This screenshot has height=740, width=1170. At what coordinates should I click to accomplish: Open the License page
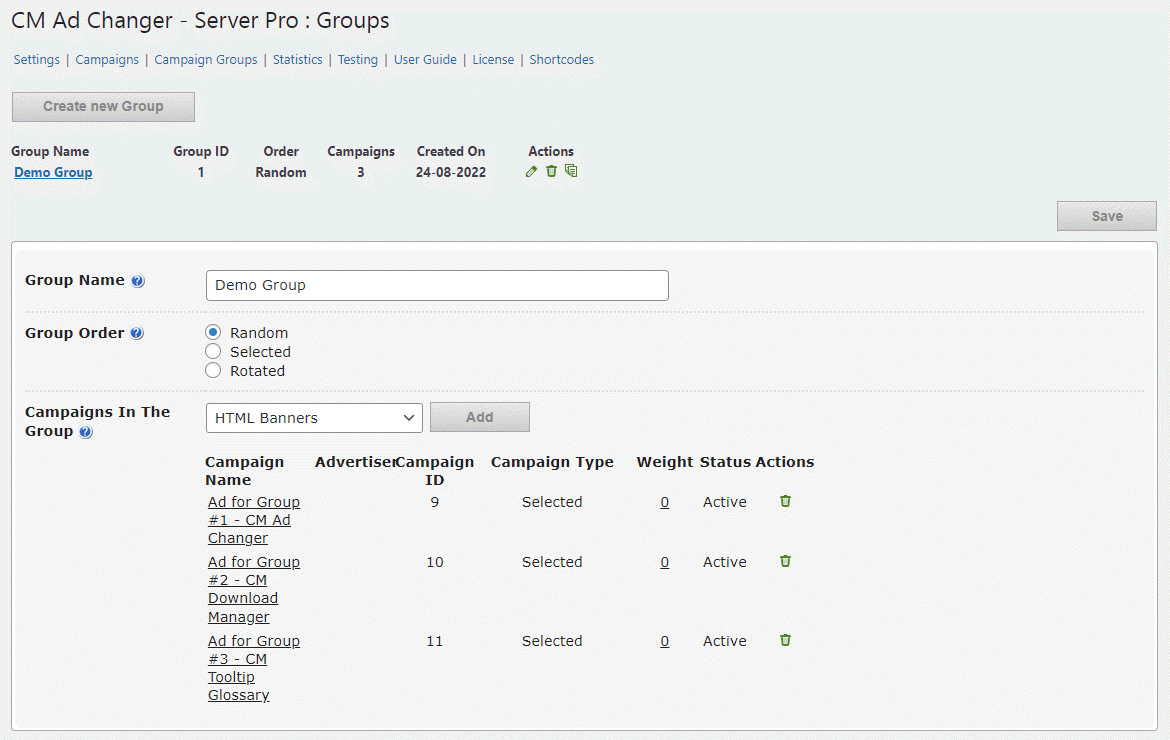493,60
